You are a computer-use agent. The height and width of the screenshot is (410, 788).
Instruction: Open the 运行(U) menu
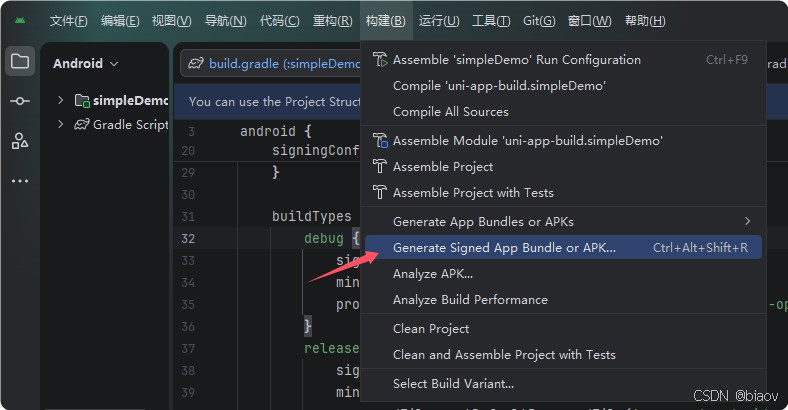[x=439, y=21]
